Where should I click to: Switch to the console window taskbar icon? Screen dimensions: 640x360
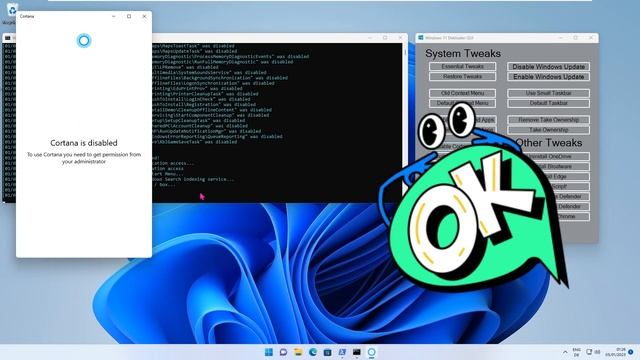coord(357,352)
